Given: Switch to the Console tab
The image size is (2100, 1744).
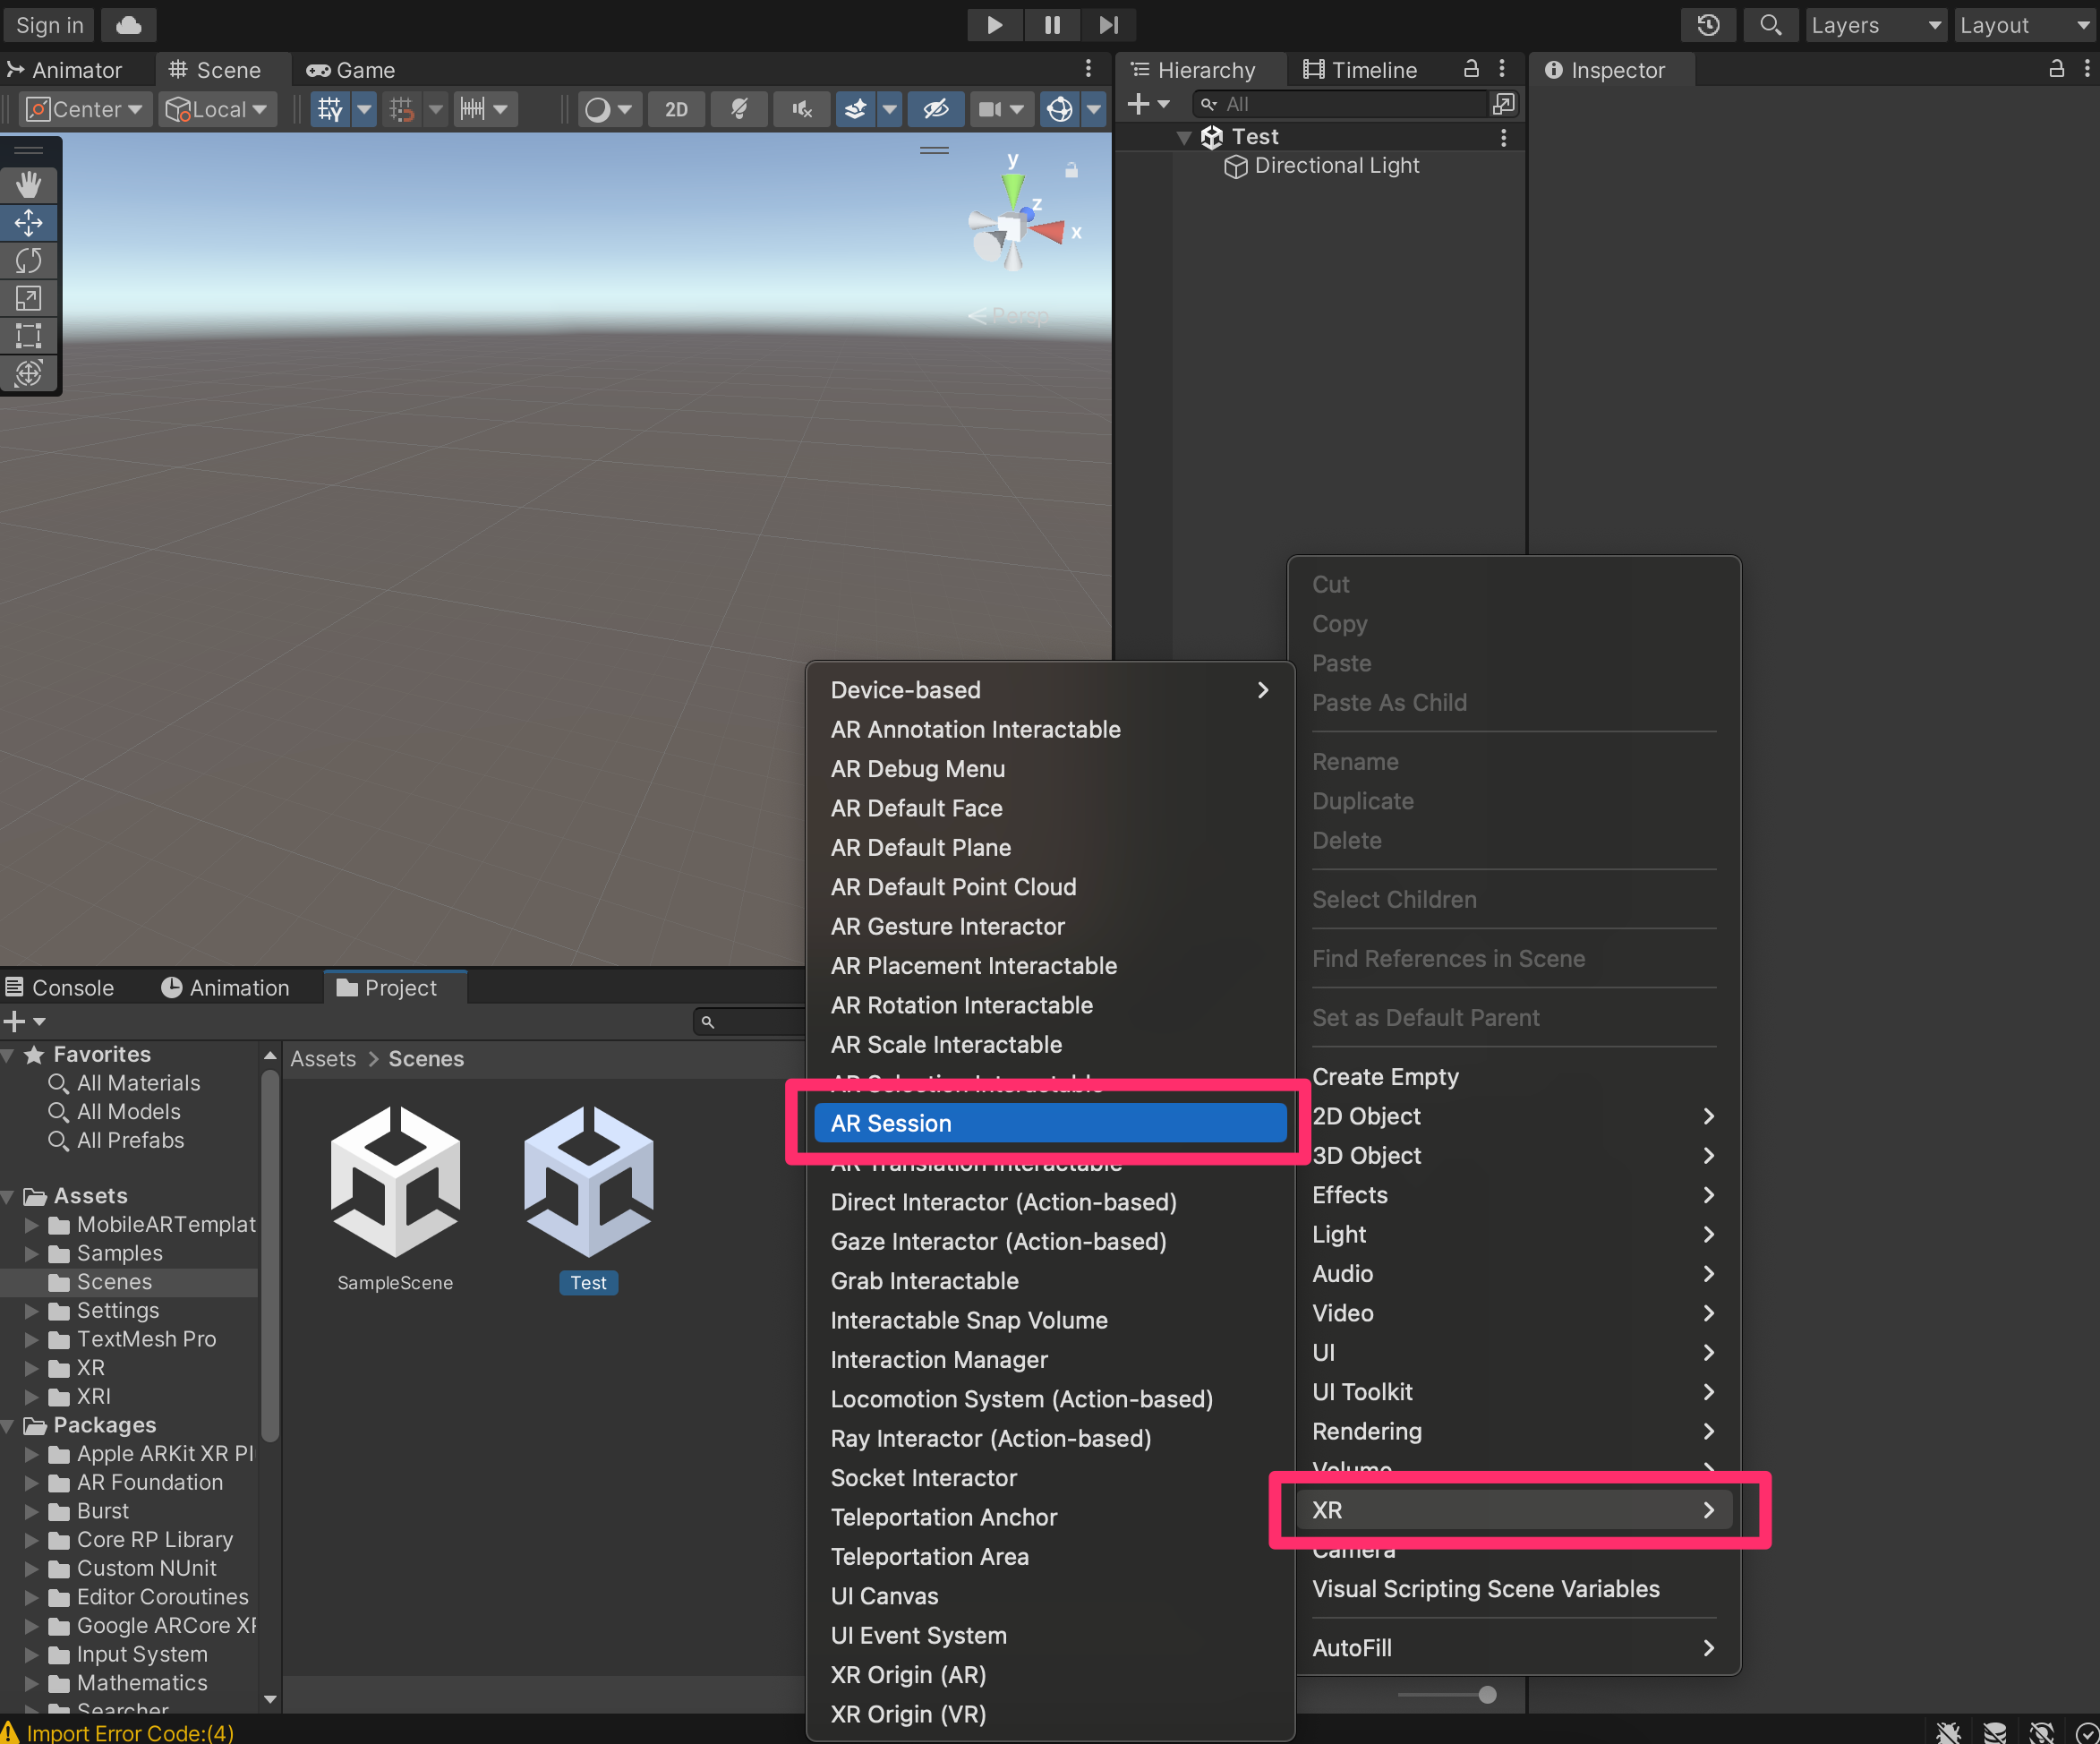Looking at the screenshot, I should 60,988.
